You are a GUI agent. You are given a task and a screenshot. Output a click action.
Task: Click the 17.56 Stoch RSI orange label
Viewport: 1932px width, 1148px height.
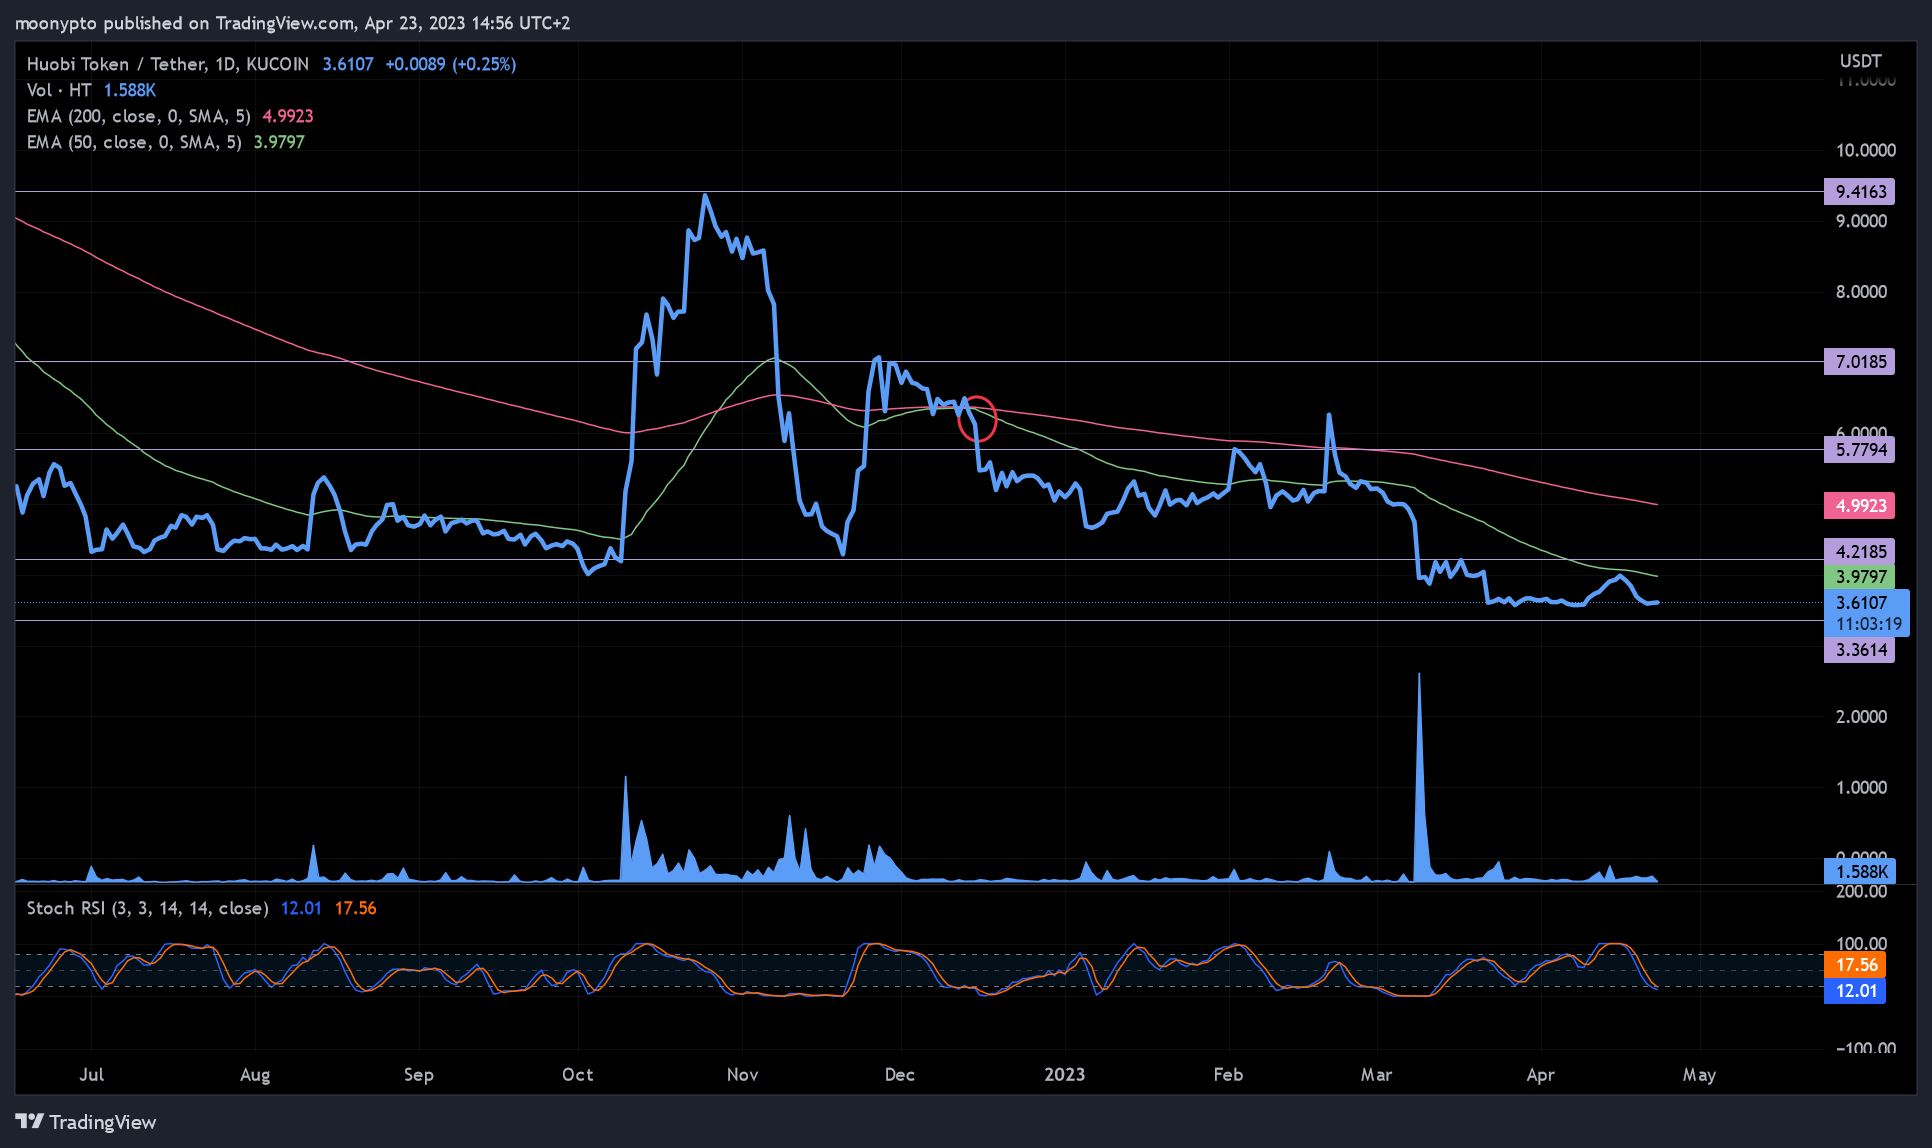pos(1855,965)
